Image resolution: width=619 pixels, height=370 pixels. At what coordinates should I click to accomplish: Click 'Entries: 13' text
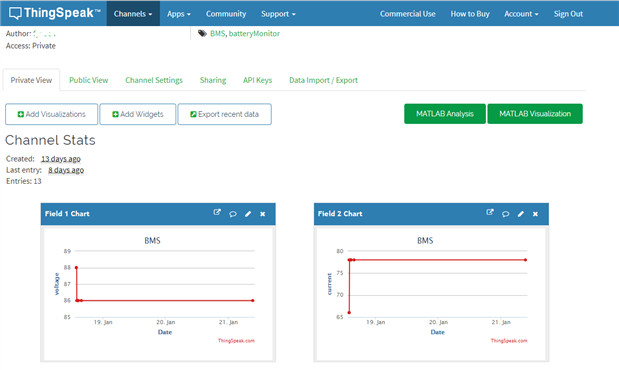click(x=24, y=181)
